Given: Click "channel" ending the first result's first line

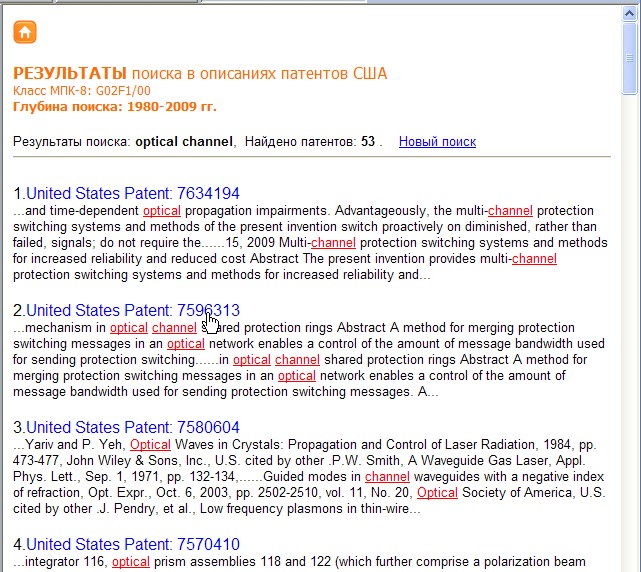Looking at the screenshot, I should 510,211.
